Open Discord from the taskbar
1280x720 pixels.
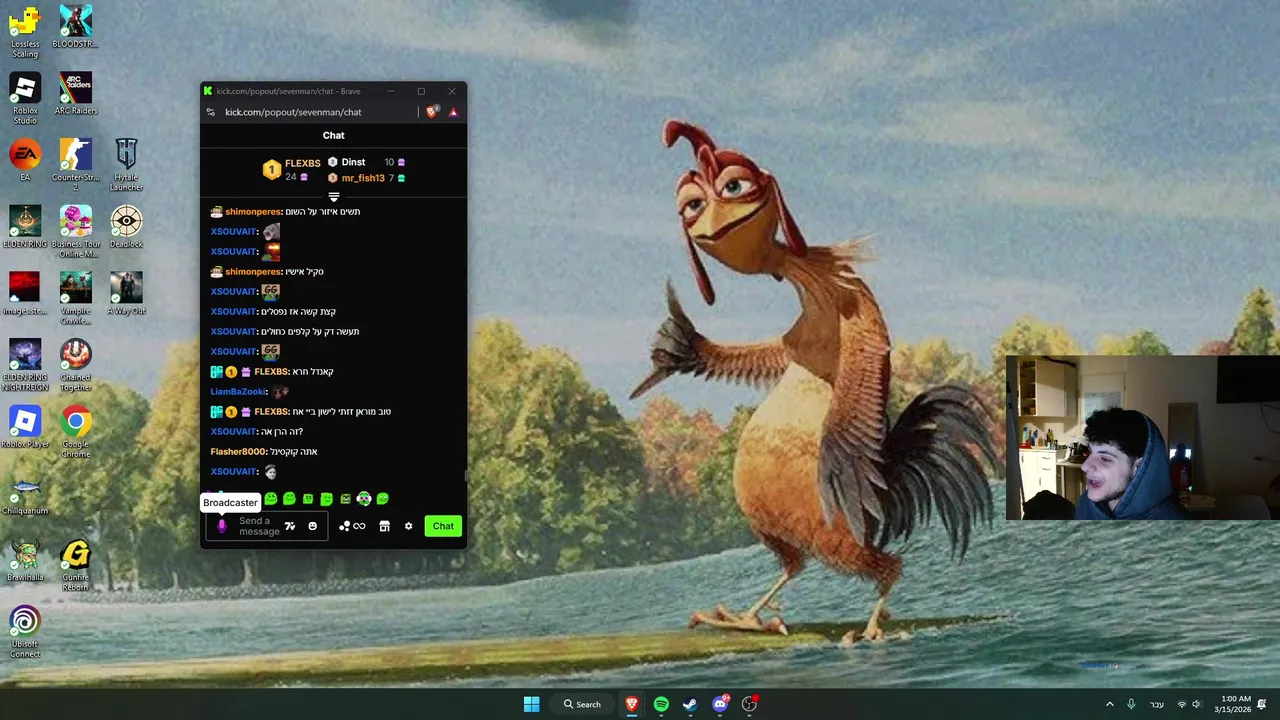coord(720,704)
